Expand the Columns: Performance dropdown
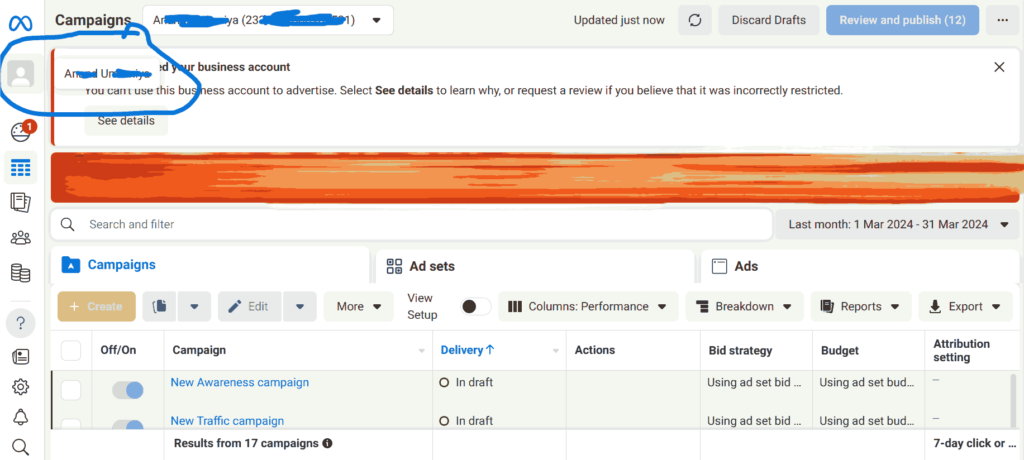The height and width of the screenshot is (460, 1024). [588, 307]
